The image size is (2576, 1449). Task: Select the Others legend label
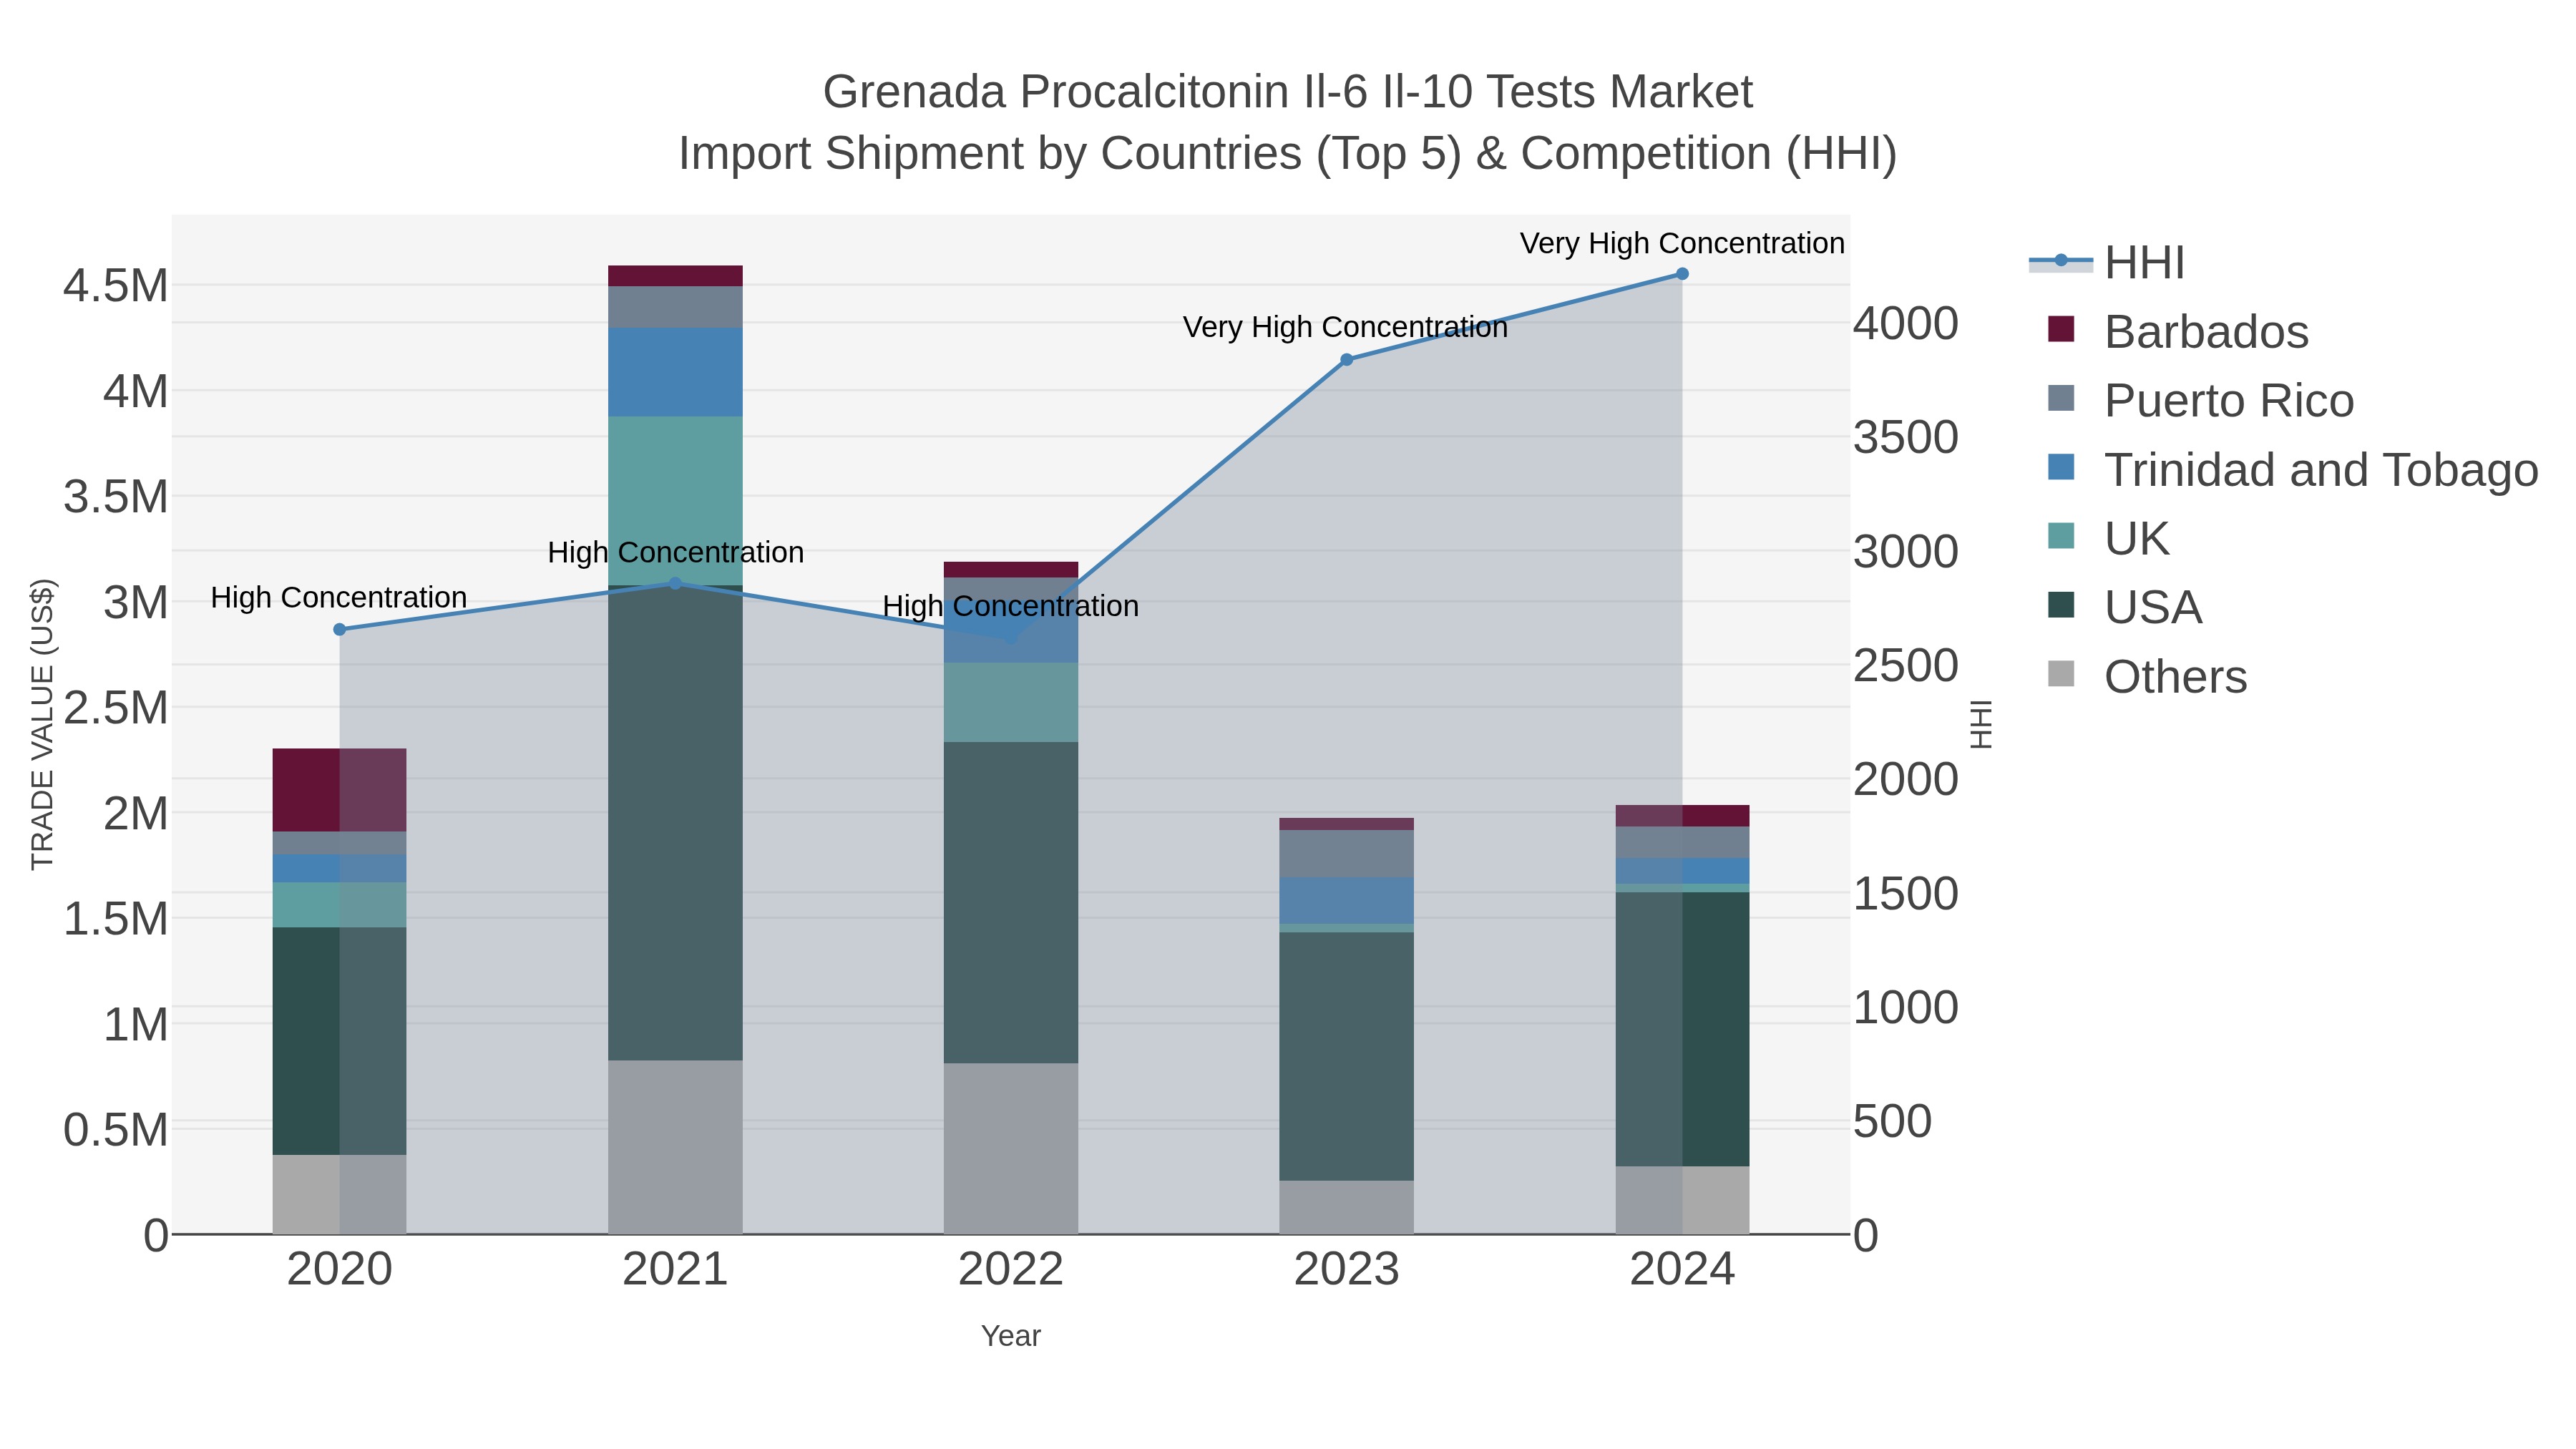[2175, 677]
